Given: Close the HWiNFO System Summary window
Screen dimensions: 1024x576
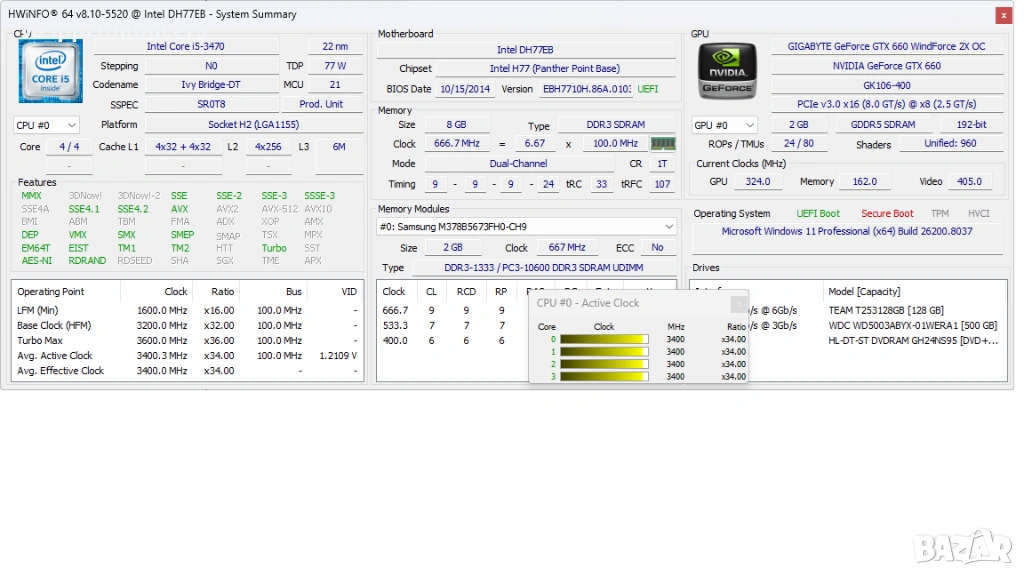Looking at the screenshot, I should (x=1003, y=15).
